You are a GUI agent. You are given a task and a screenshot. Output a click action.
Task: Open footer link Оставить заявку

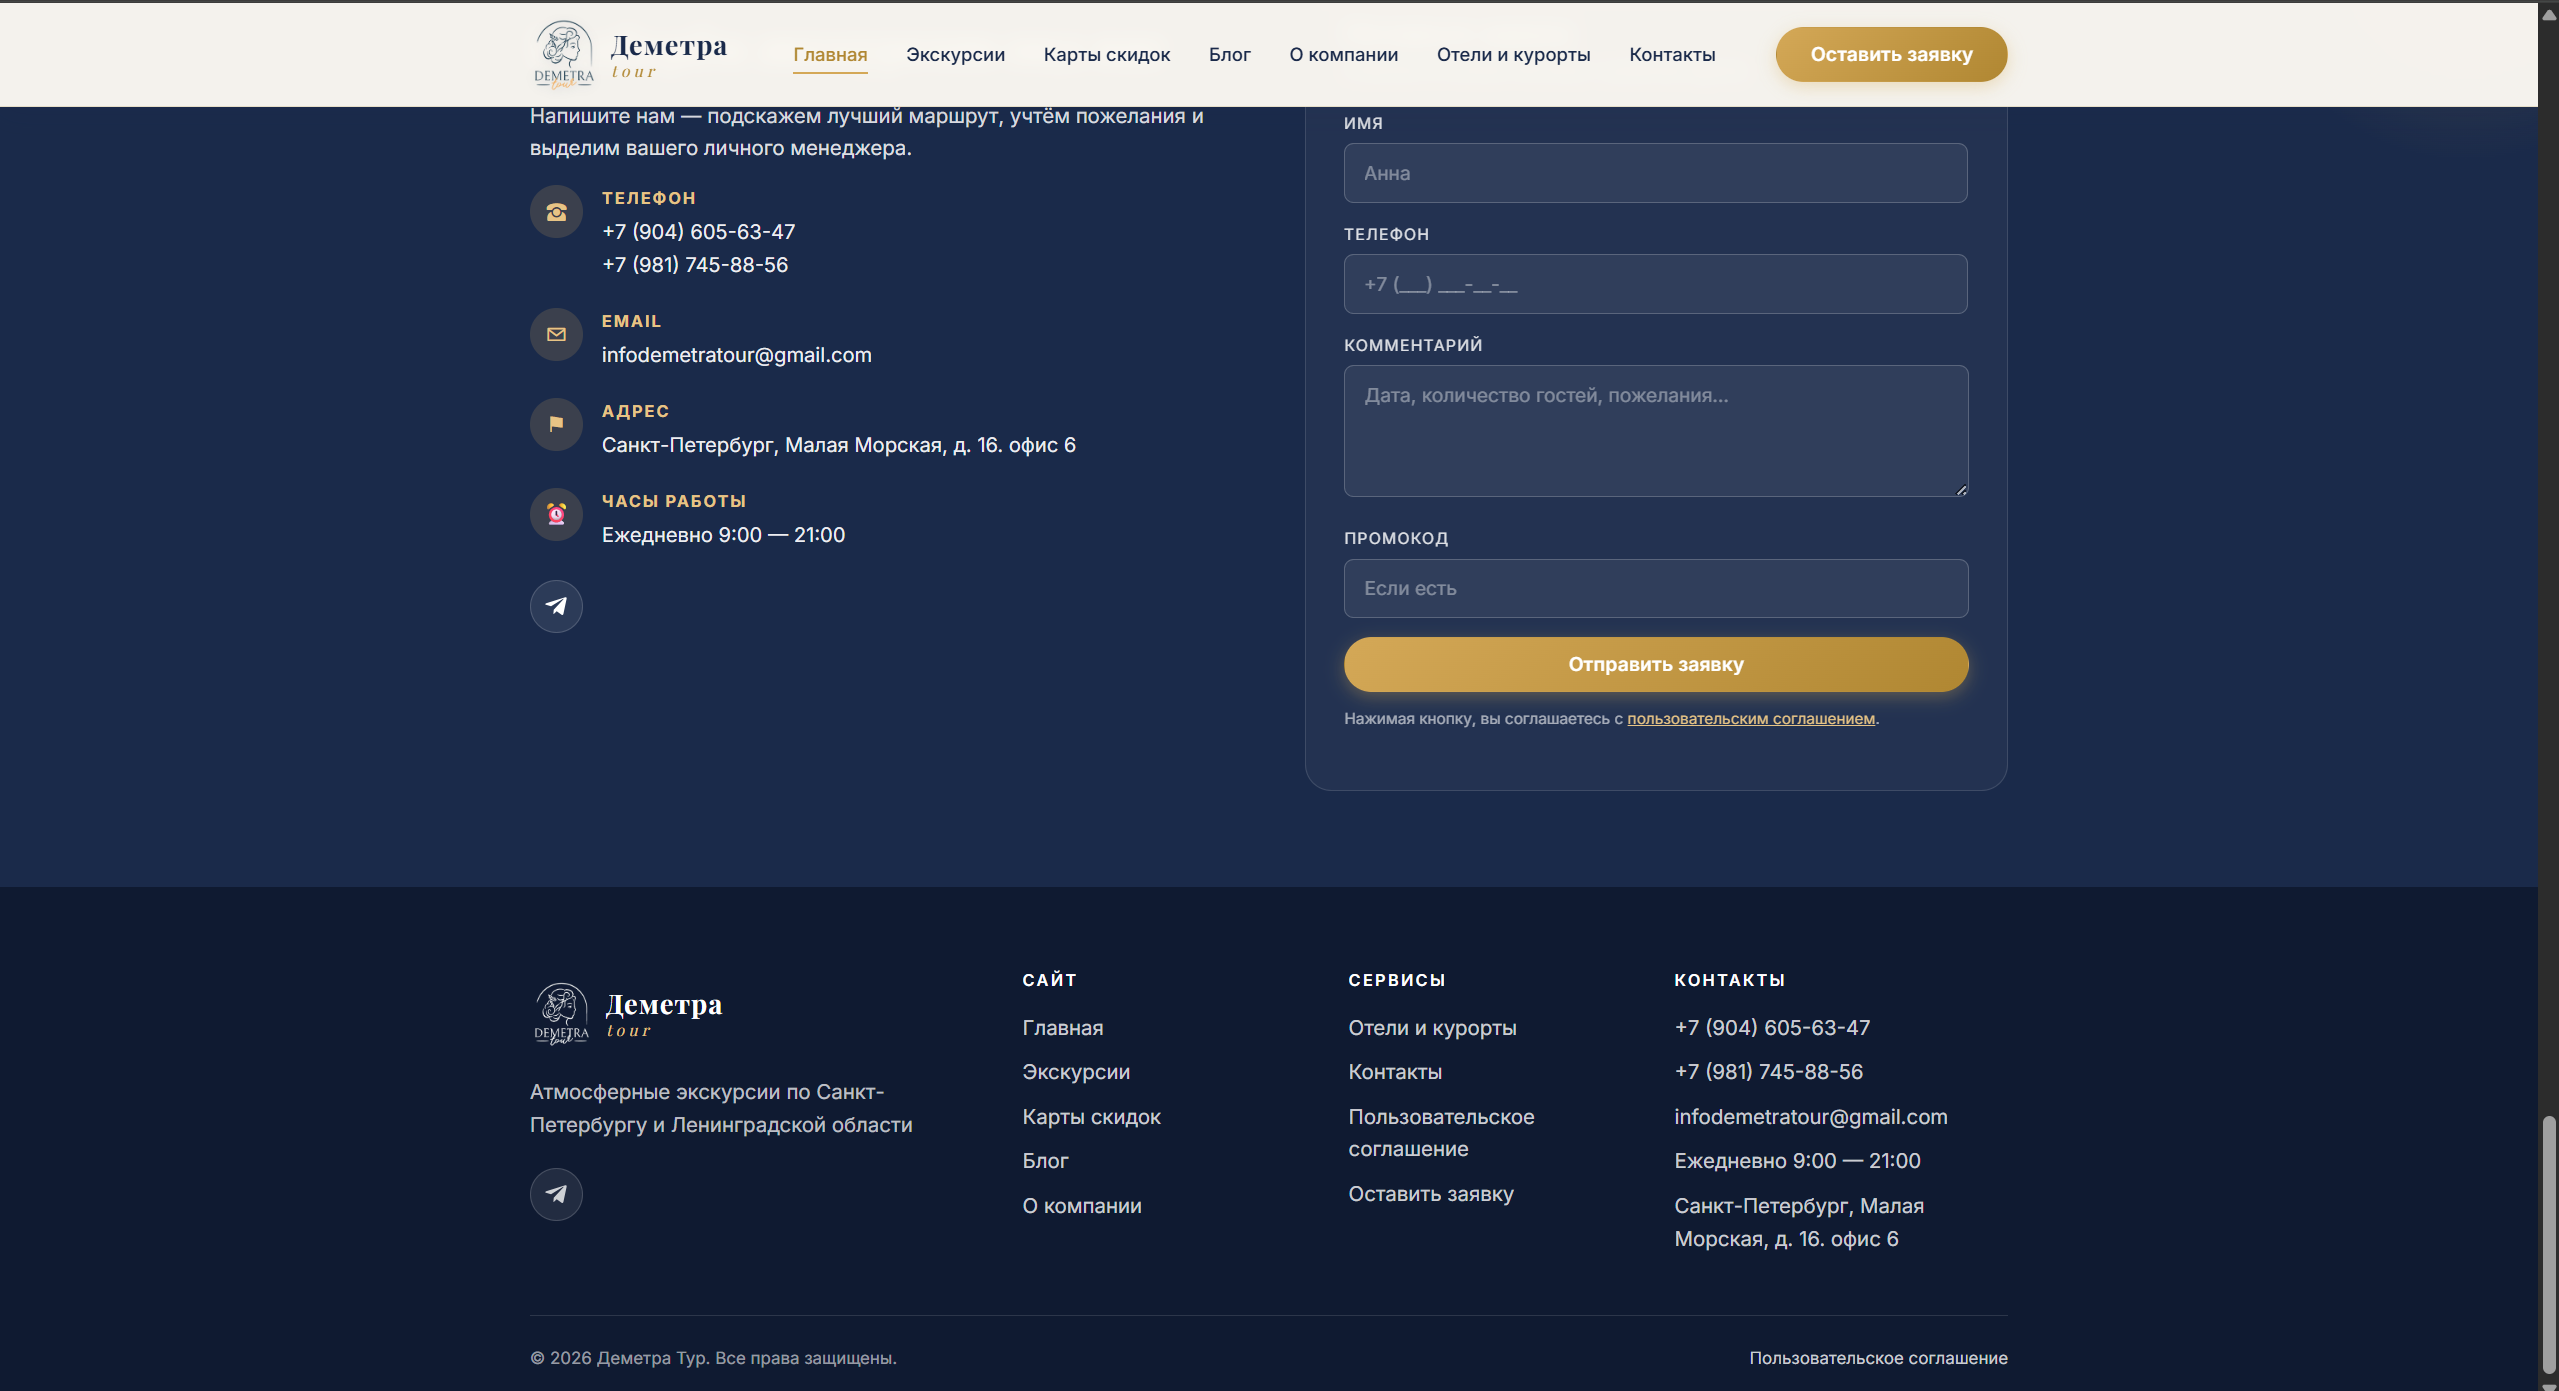(1431, 1194)
